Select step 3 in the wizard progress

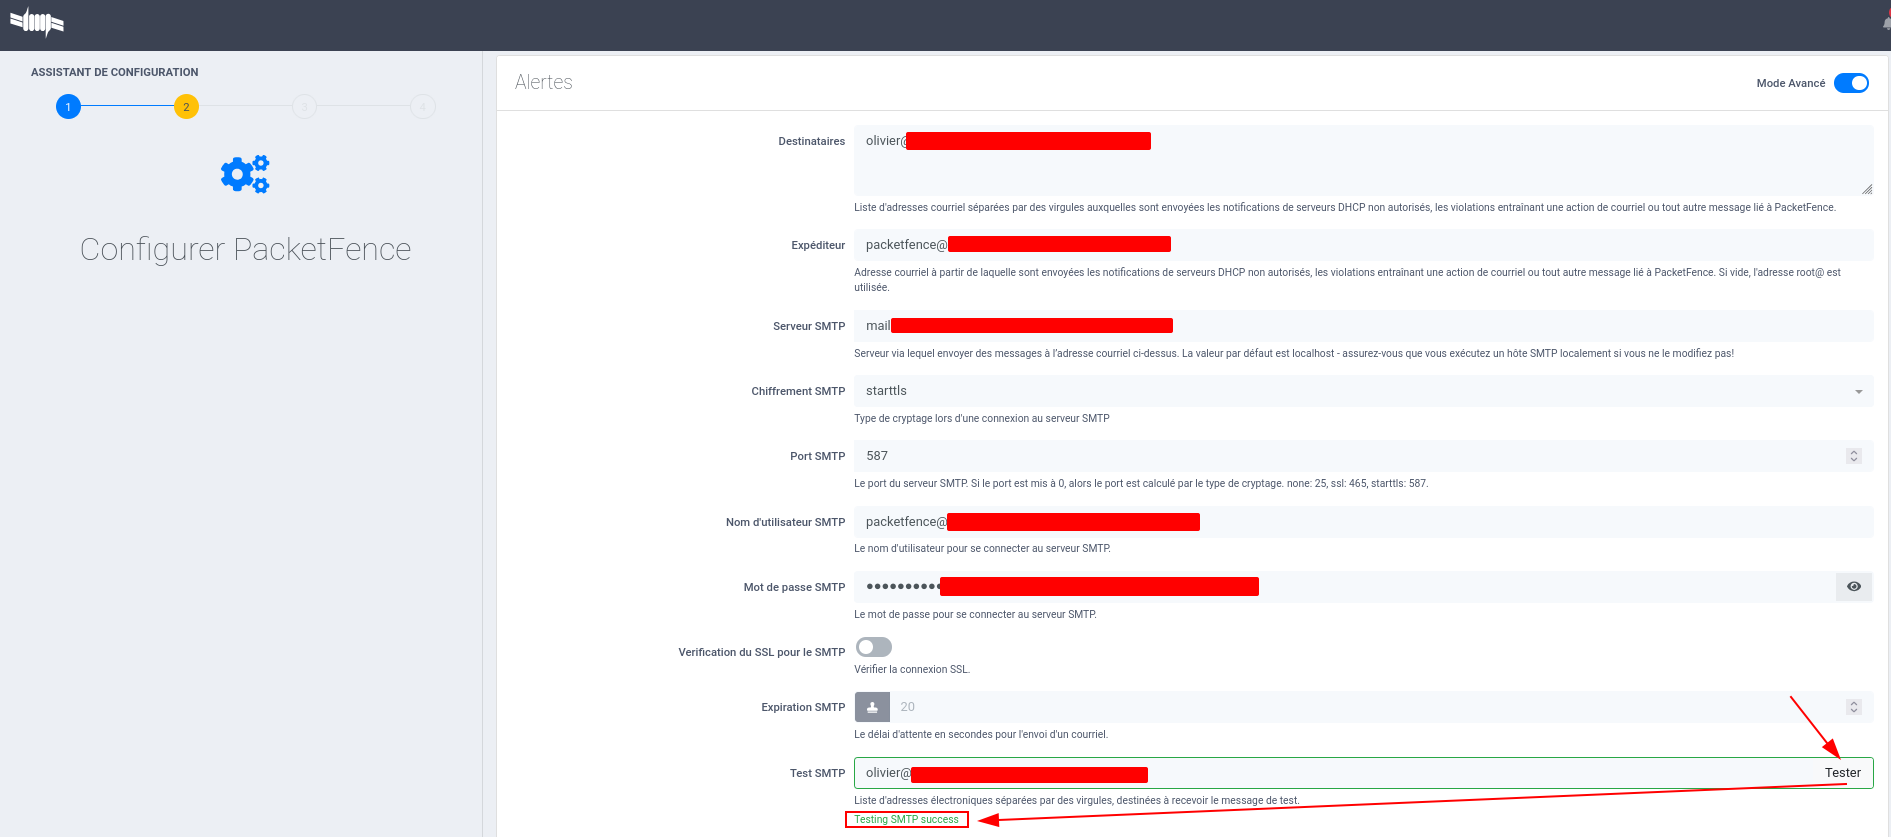pyautogui.click(x=304, y=107)
